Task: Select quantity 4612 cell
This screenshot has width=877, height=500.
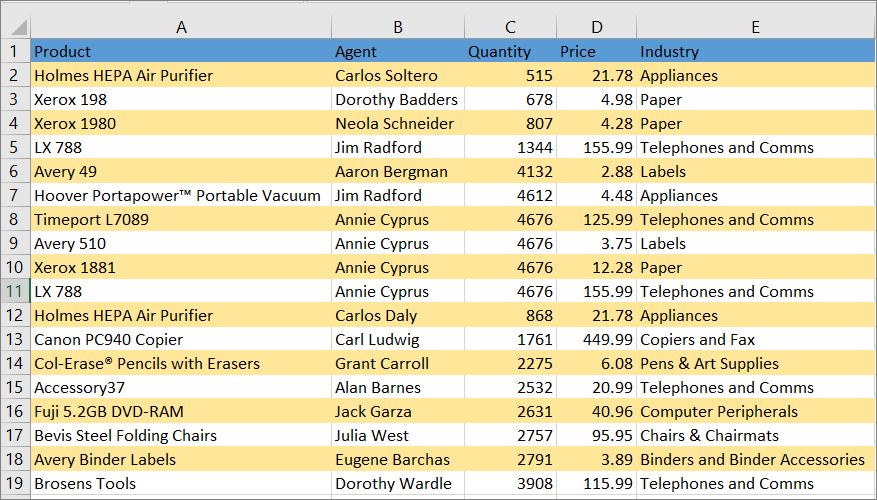Action: click(x=510, y=195)
